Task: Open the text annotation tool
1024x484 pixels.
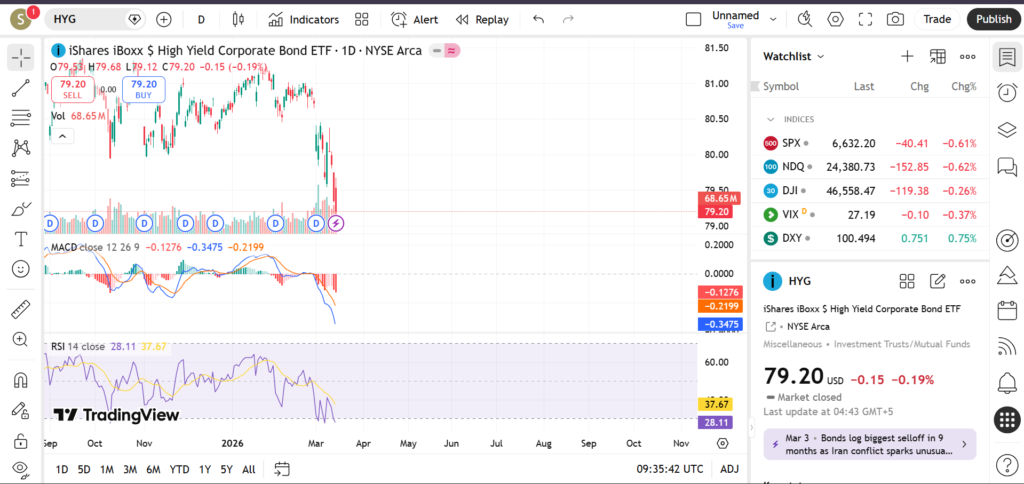Action: 20,239
